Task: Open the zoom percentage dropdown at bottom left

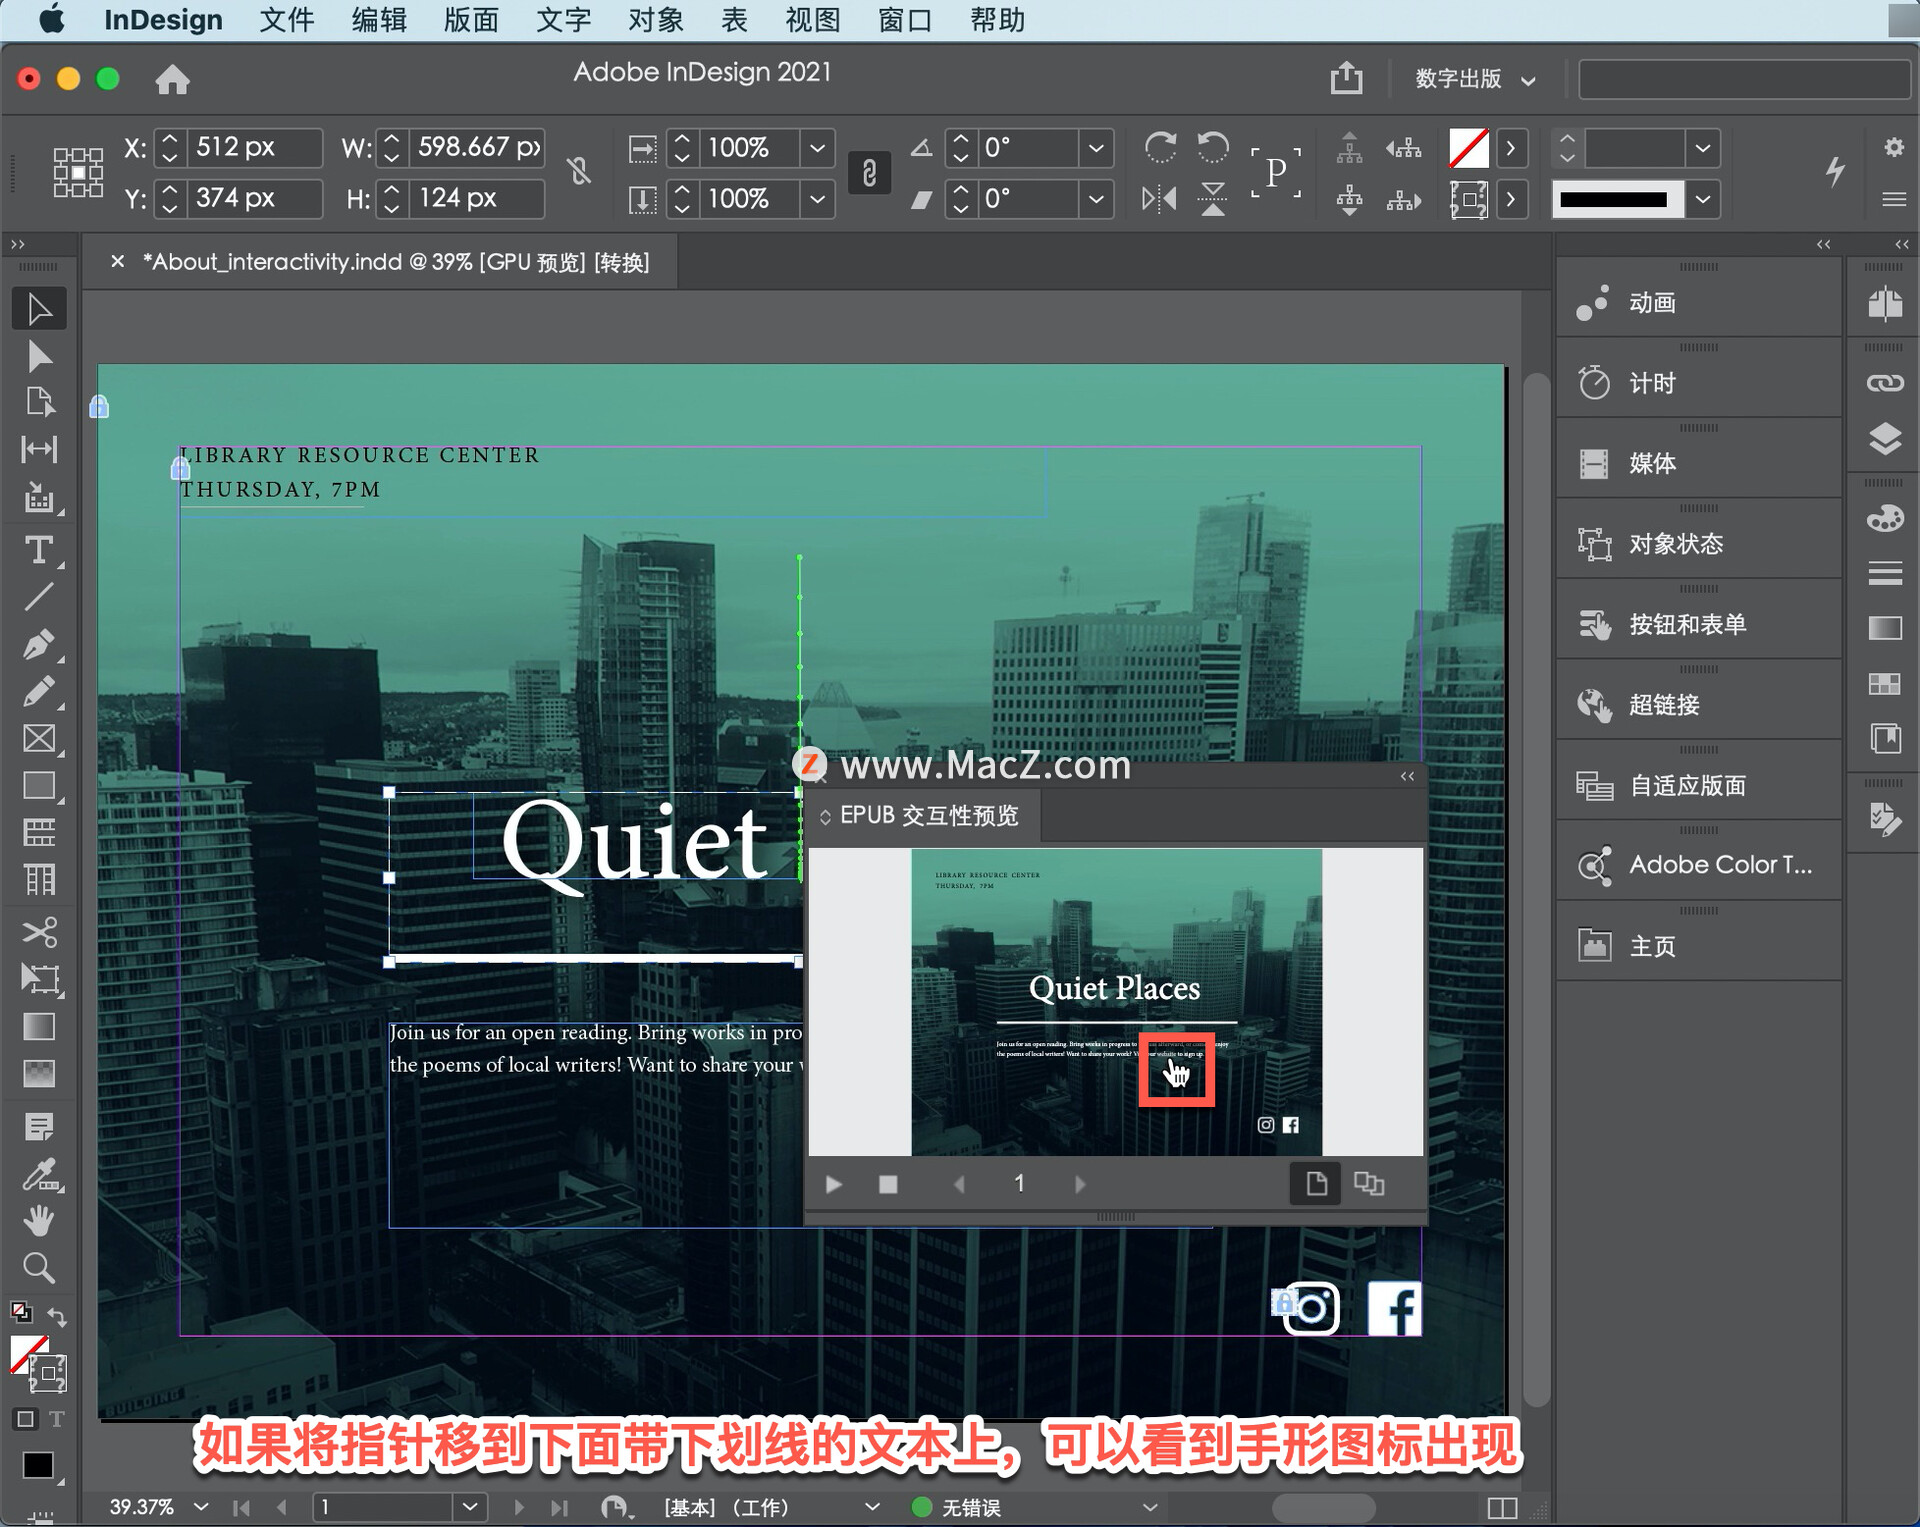Action: [199, 1506]
